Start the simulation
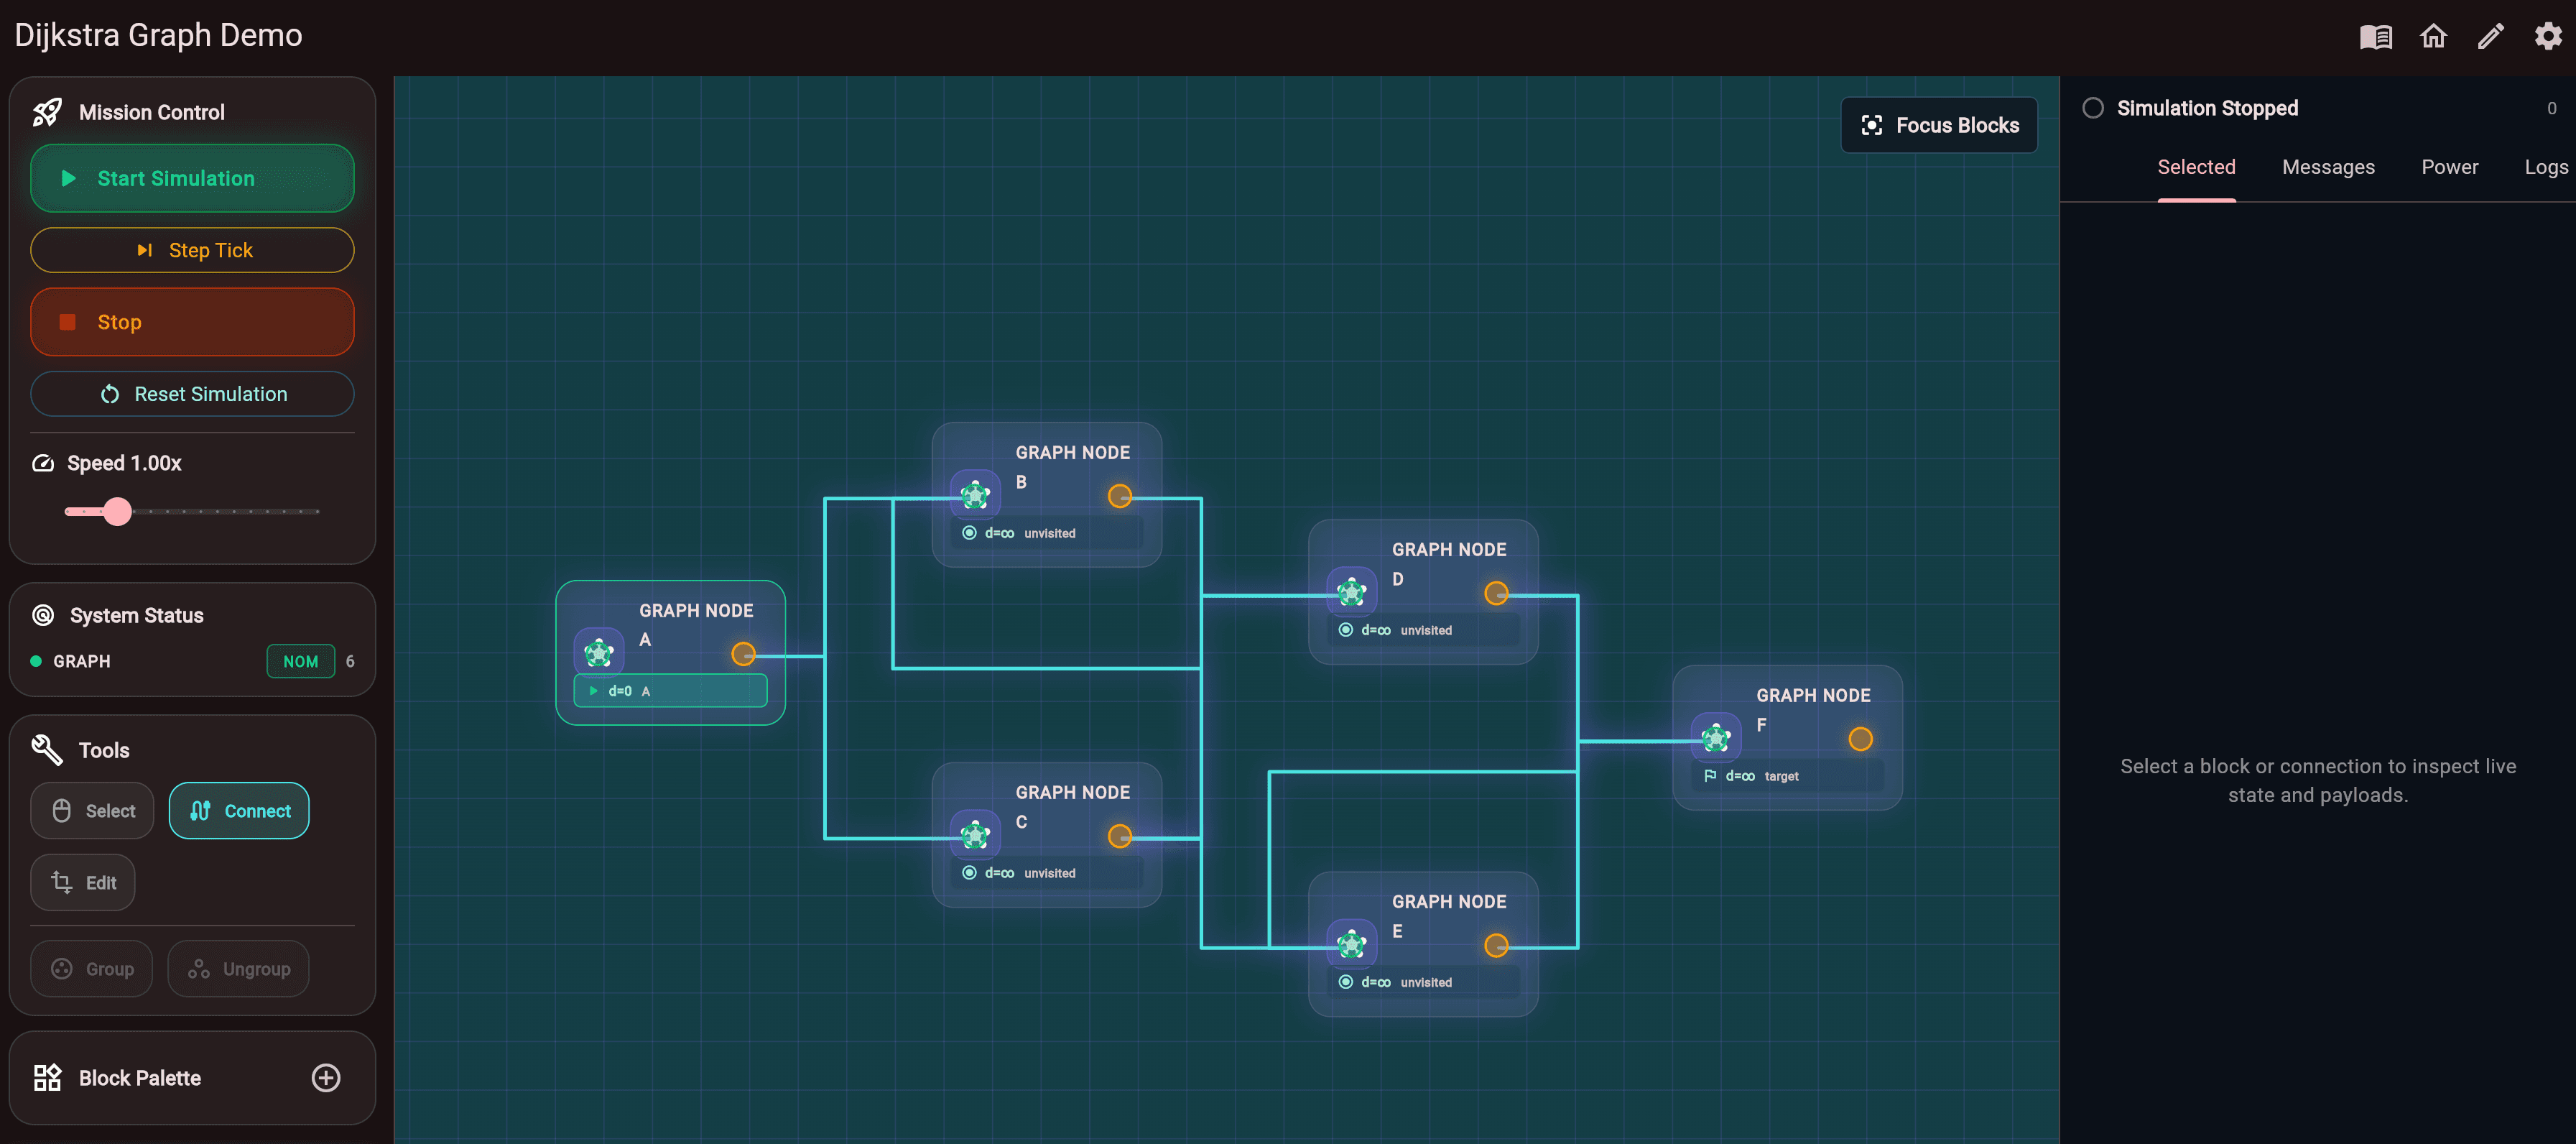 (x=192, y=178)
